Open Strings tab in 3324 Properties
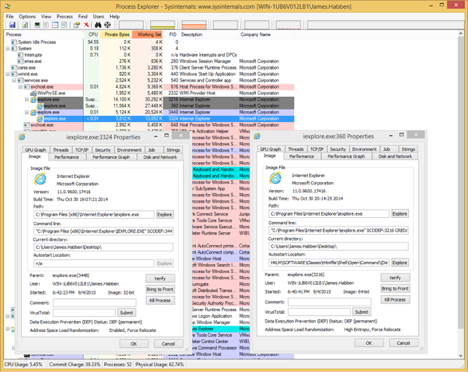468x372 pixels. pos(173,150)
